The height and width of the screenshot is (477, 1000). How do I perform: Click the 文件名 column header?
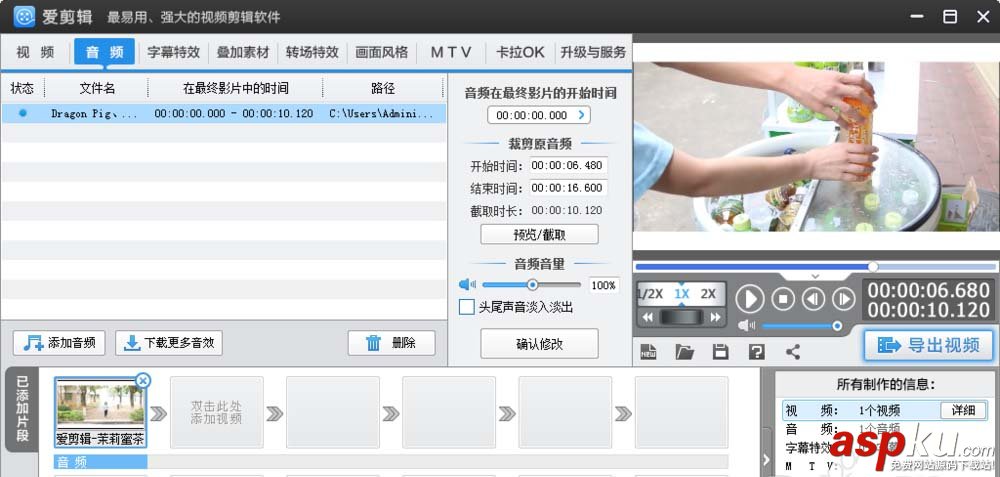coord(97,88)
